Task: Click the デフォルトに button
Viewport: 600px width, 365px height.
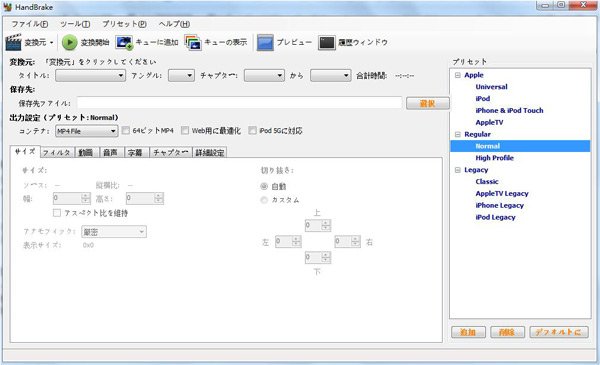Action: (559, 332)
